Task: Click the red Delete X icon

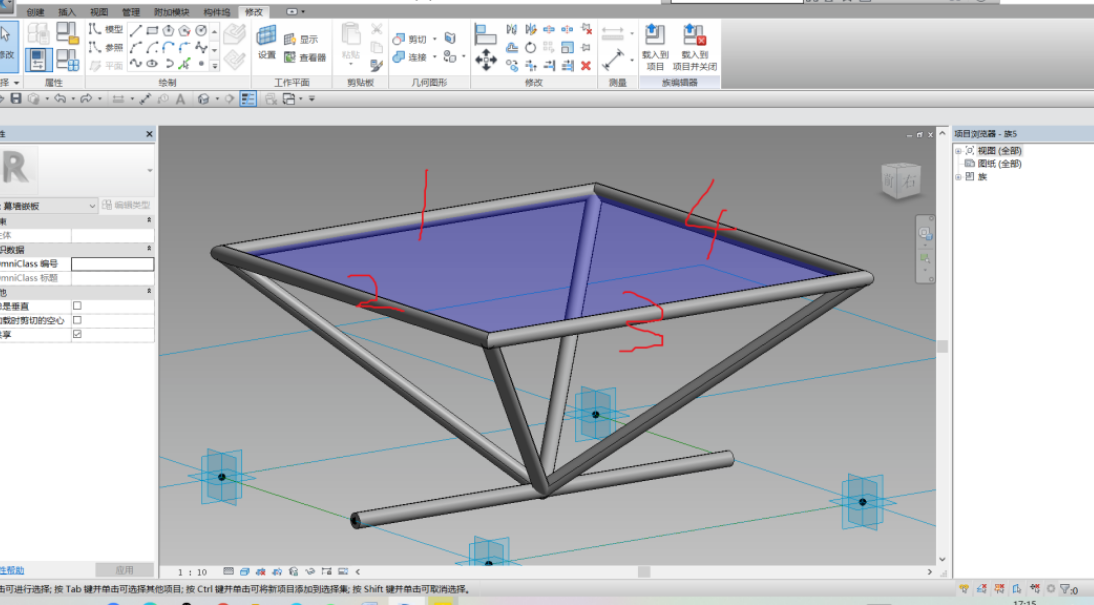Action: pos(586,66)
